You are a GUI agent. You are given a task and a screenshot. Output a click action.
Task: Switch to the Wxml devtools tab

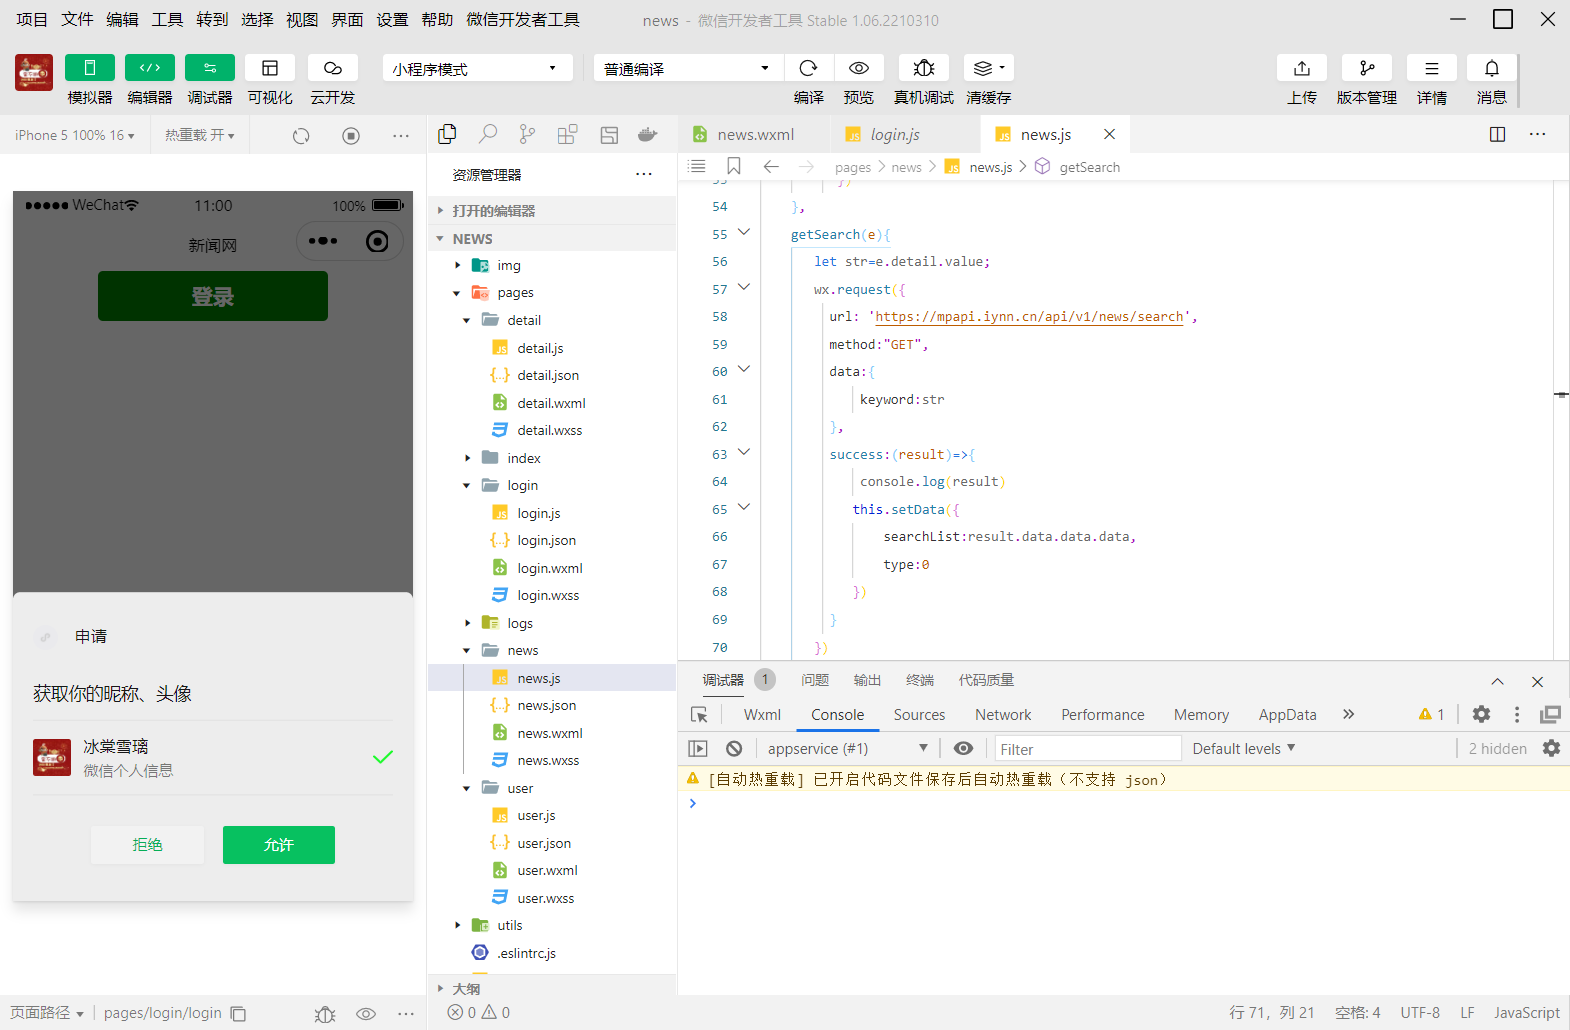click(x=762, y=715)
